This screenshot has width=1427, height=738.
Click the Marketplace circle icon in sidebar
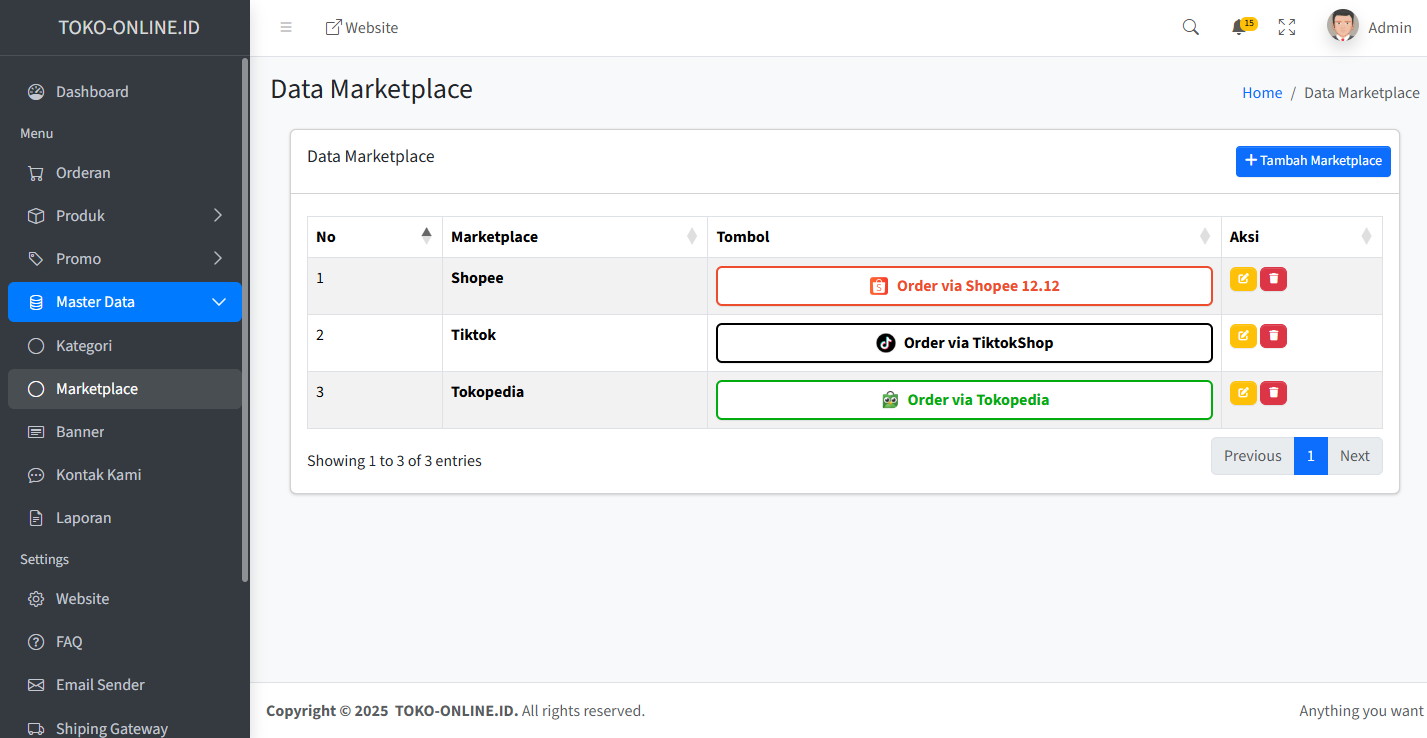tap(36, 389)
